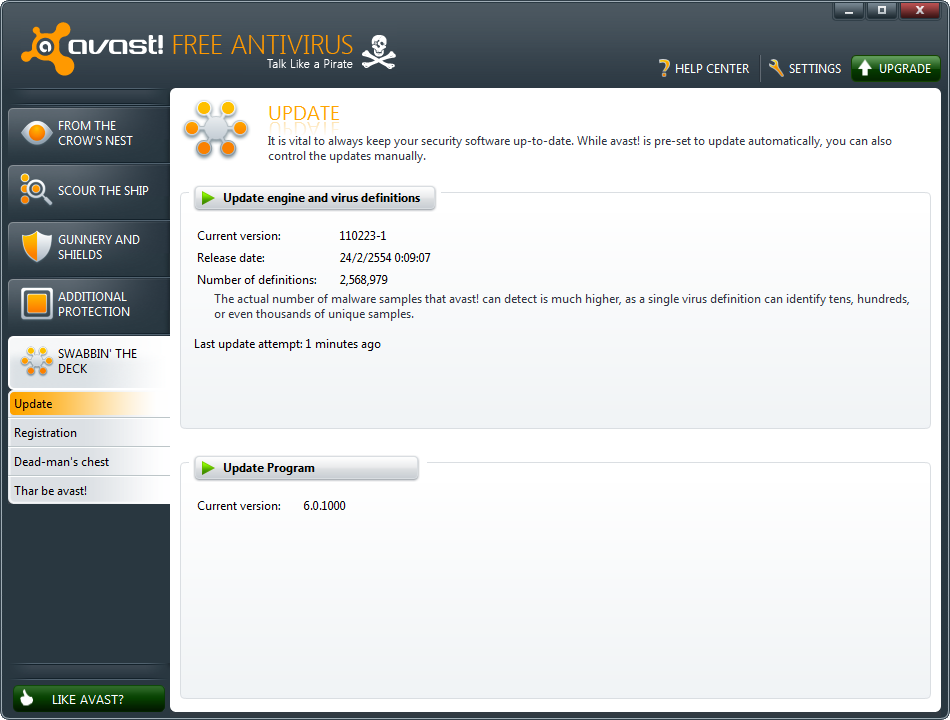950x720 pixels.
Task: Click Update engine and virus definitions button
Action: 314,198
